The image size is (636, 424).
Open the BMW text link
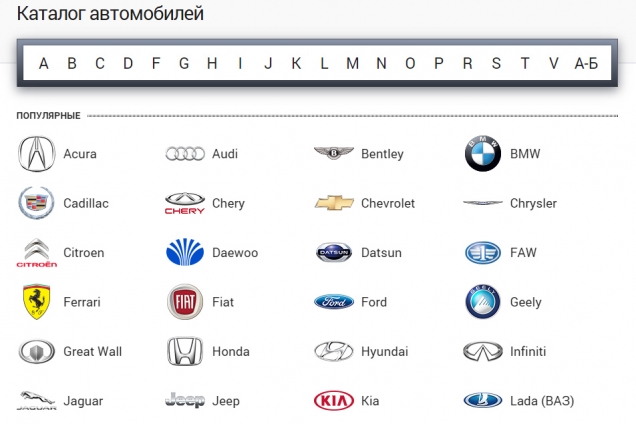525,154
